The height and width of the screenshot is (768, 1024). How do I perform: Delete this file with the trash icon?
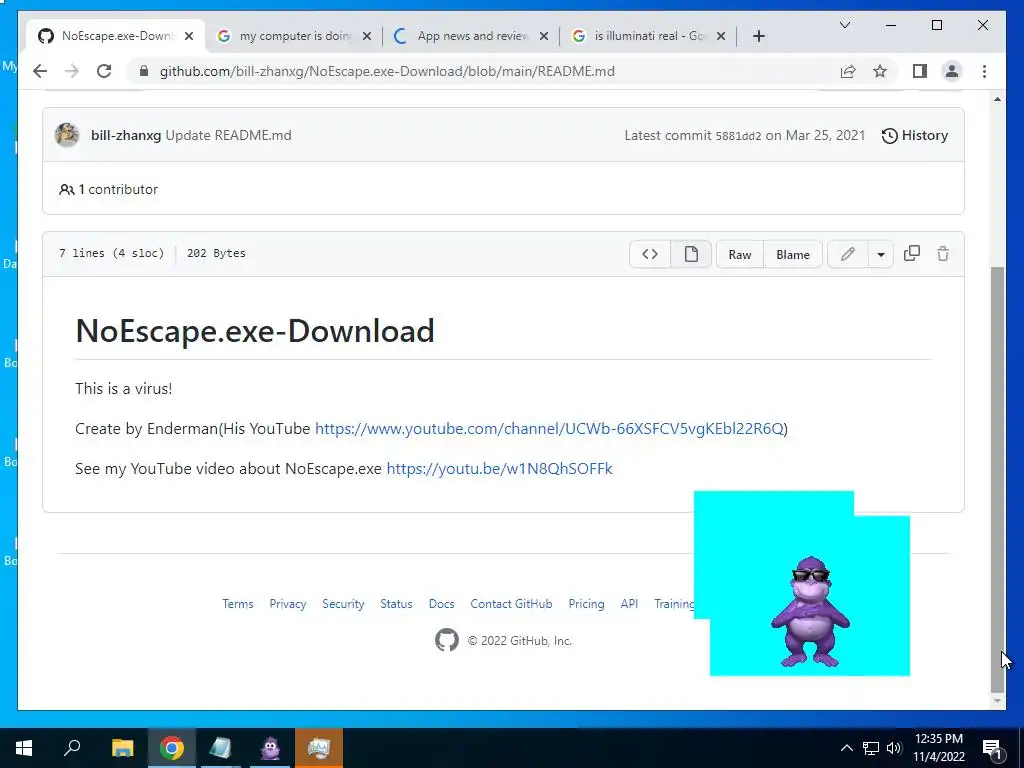click(x=943, y=253)
